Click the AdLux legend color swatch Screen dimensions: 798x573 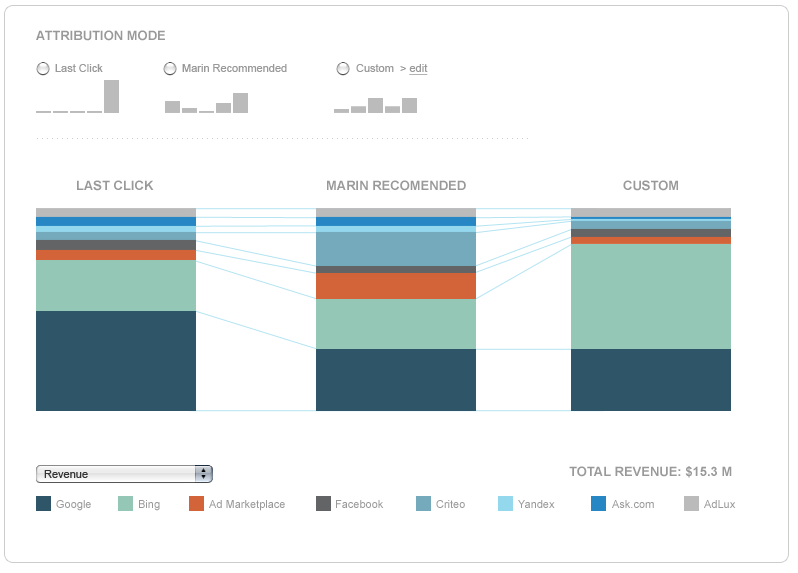691,504
